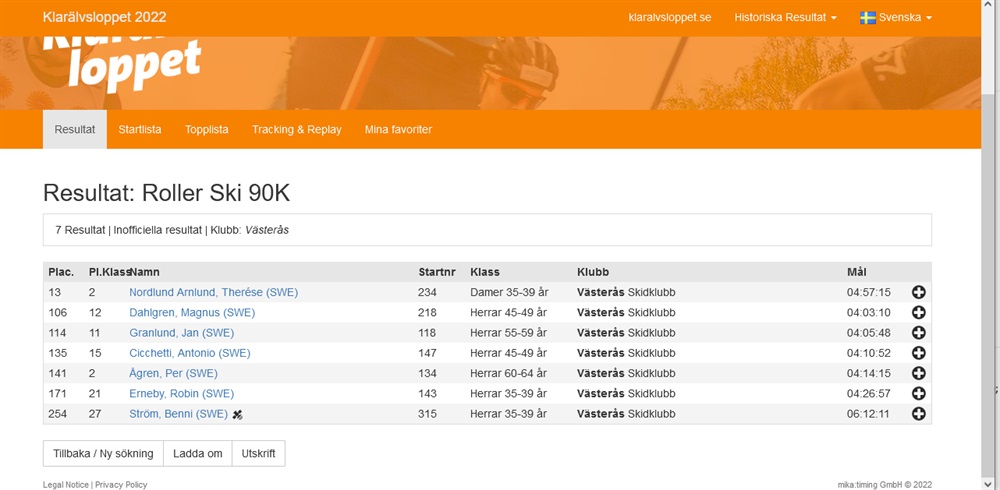Image resolution: width=1000 pixels, height=490 pixels.
Task: Click start number 315
Action: point(427,413)
